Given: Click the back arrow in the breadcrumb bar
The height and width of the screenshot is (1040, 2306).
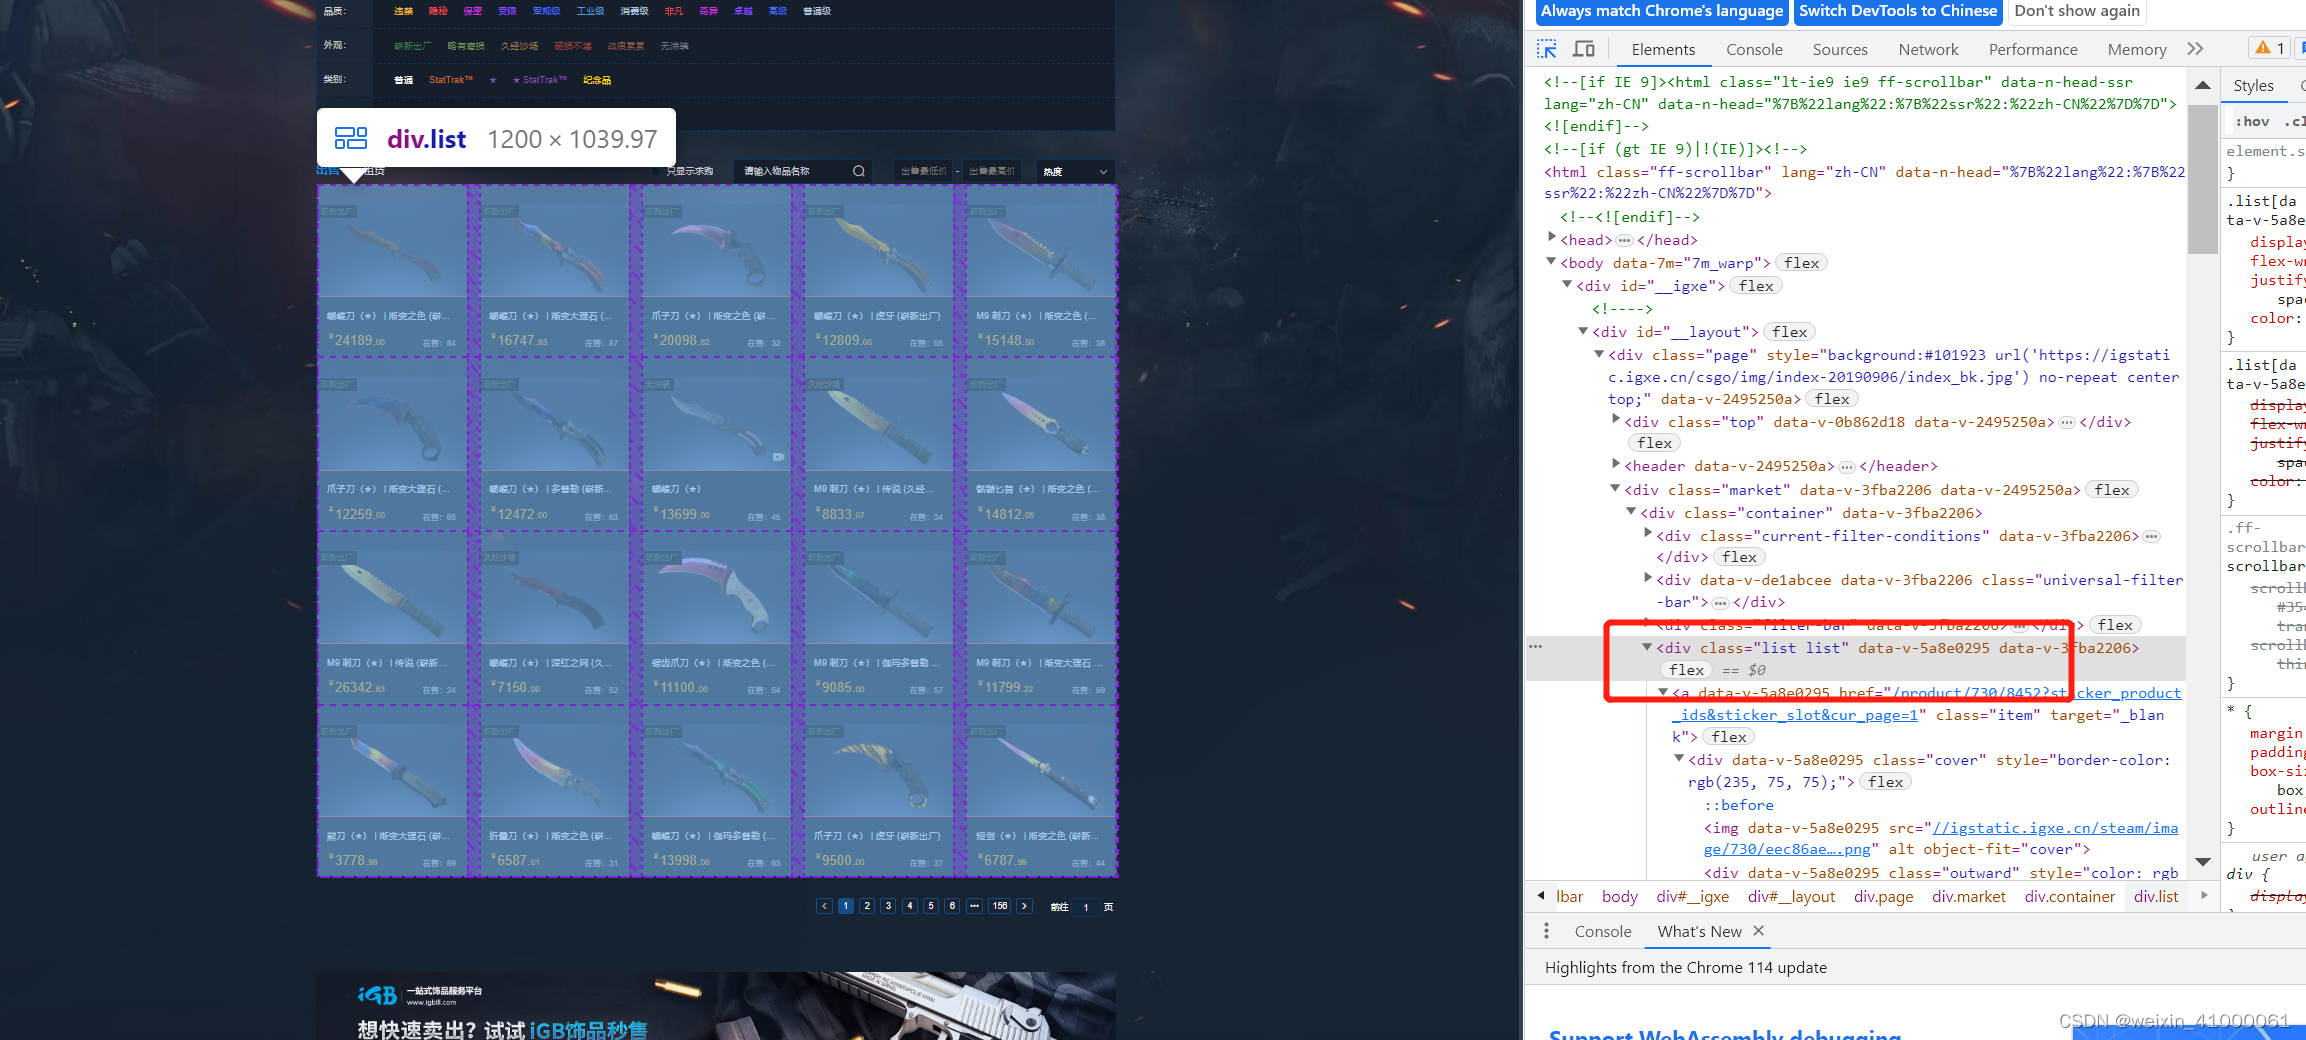Looking at the screenshot, I should (1540, 896).
